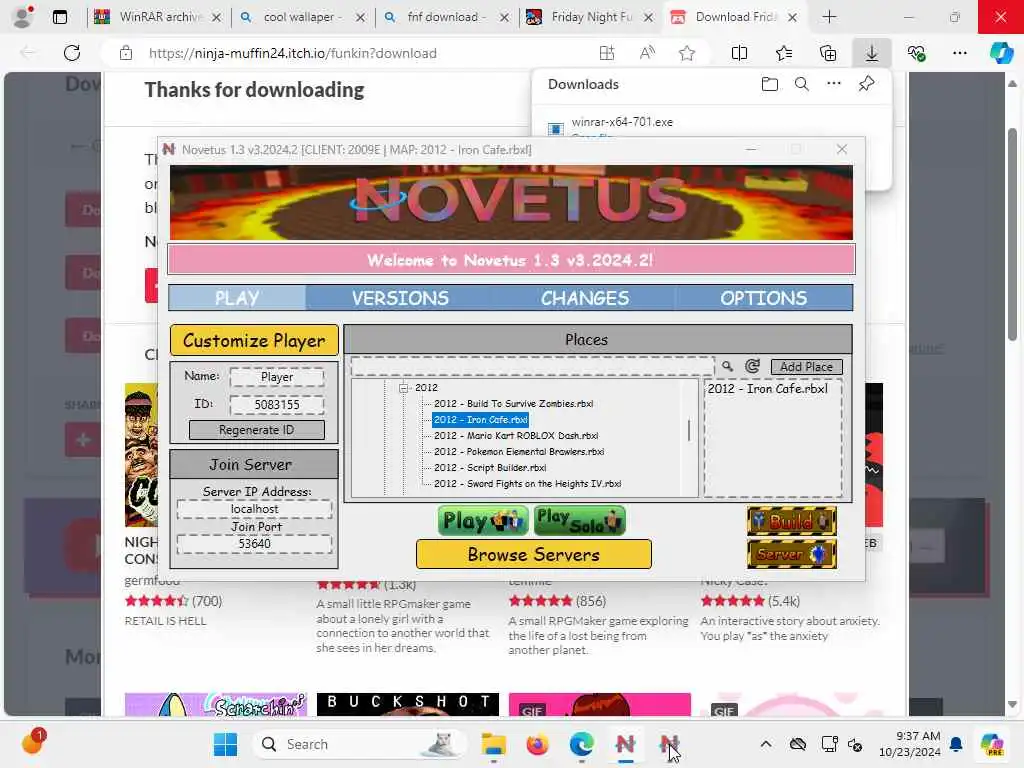Open Windows Start menu
Image resolution: width=1024 pixels, height=768 pixels.
coord(225,744)
